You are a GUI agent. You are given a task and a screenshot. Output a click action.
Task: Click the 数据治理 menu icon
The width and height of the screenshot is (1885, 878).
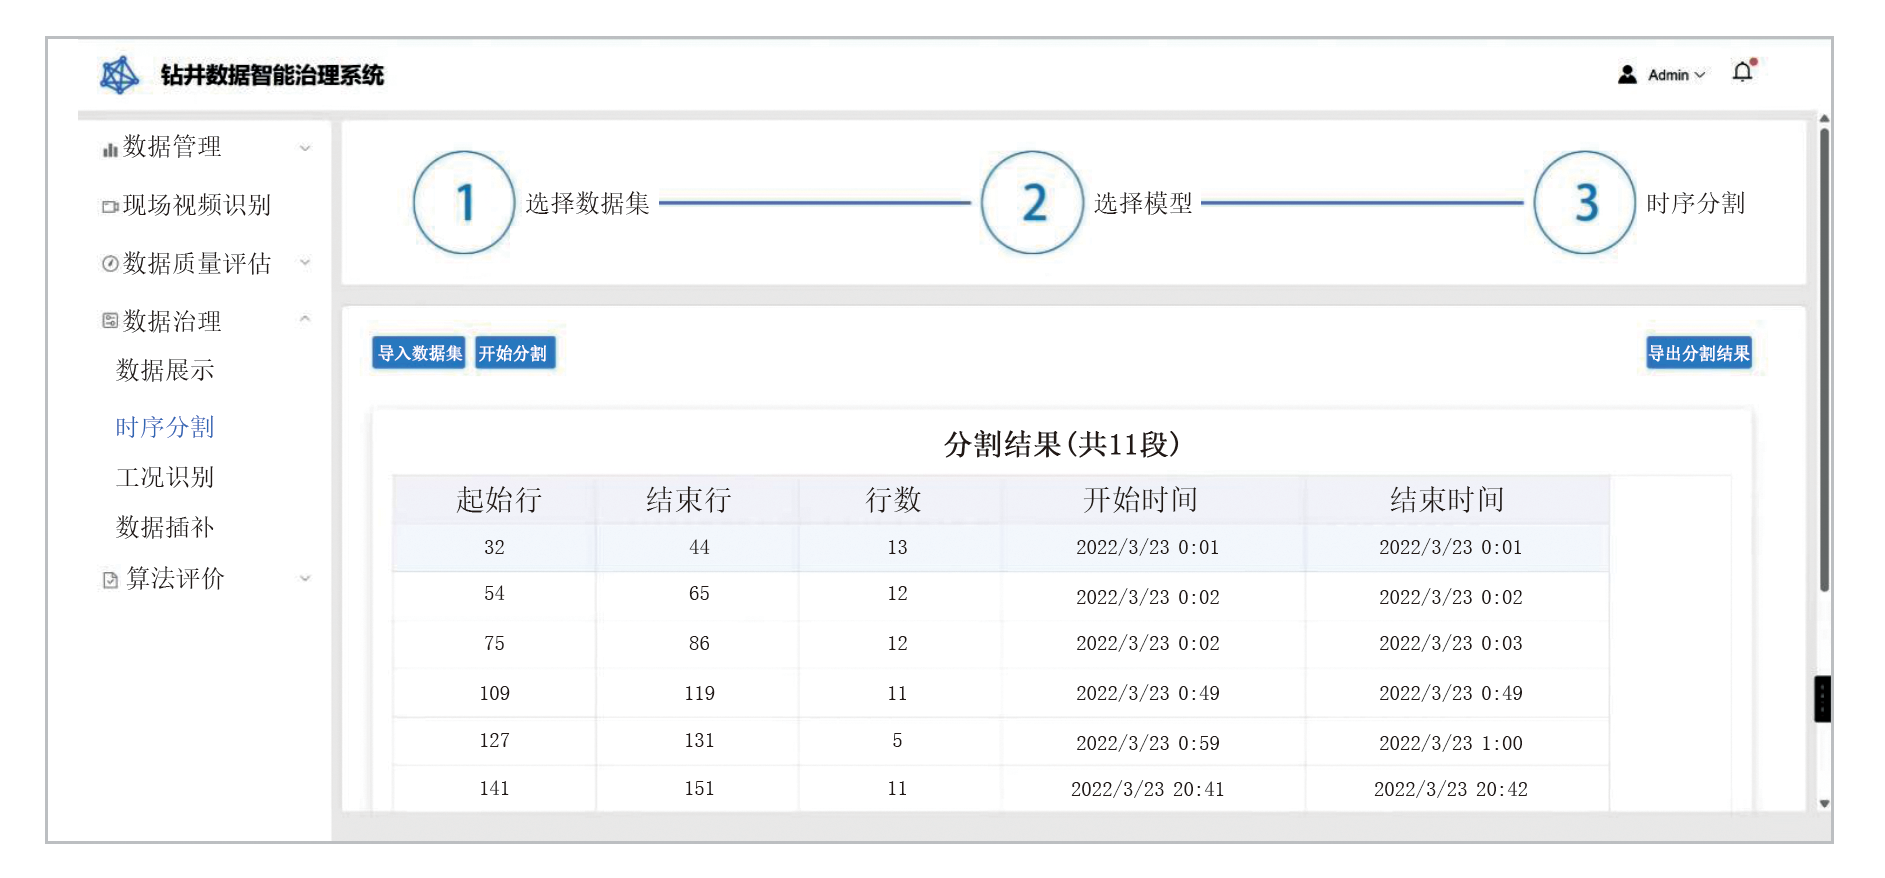(110, 321)
